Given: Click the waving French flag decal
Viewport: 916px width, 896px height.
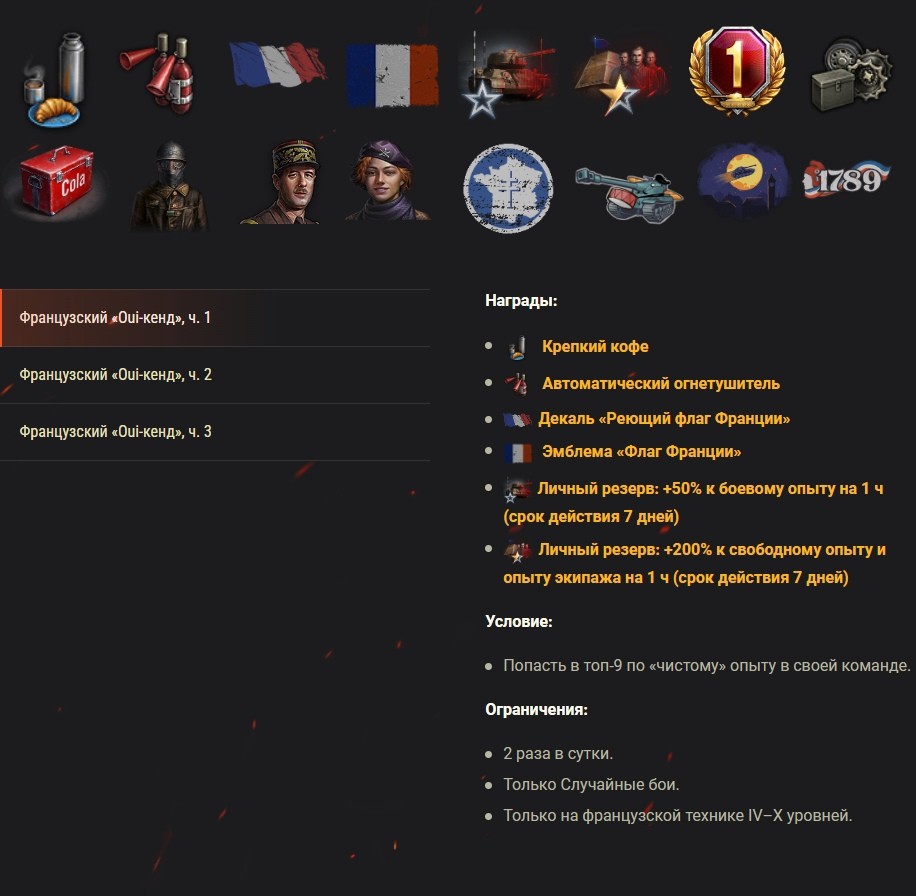Looking at the screenshot, I should pyautogui.click(x=277, y=64).
